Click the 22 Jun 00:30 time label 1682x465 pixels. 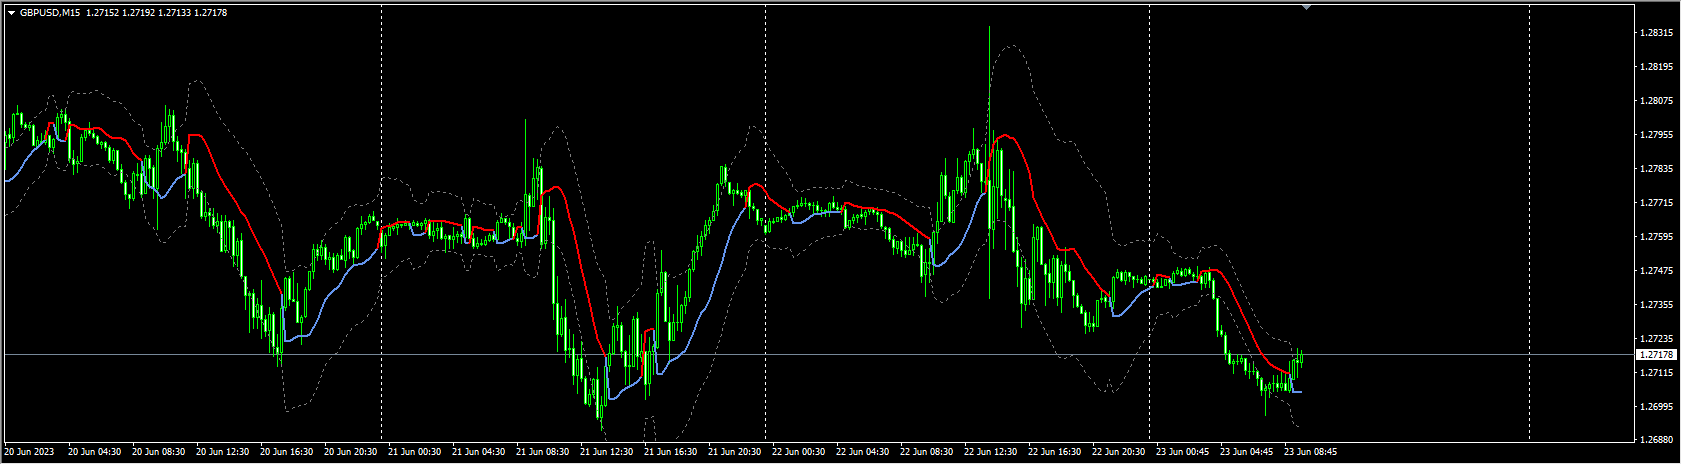(x=799, y=452)
